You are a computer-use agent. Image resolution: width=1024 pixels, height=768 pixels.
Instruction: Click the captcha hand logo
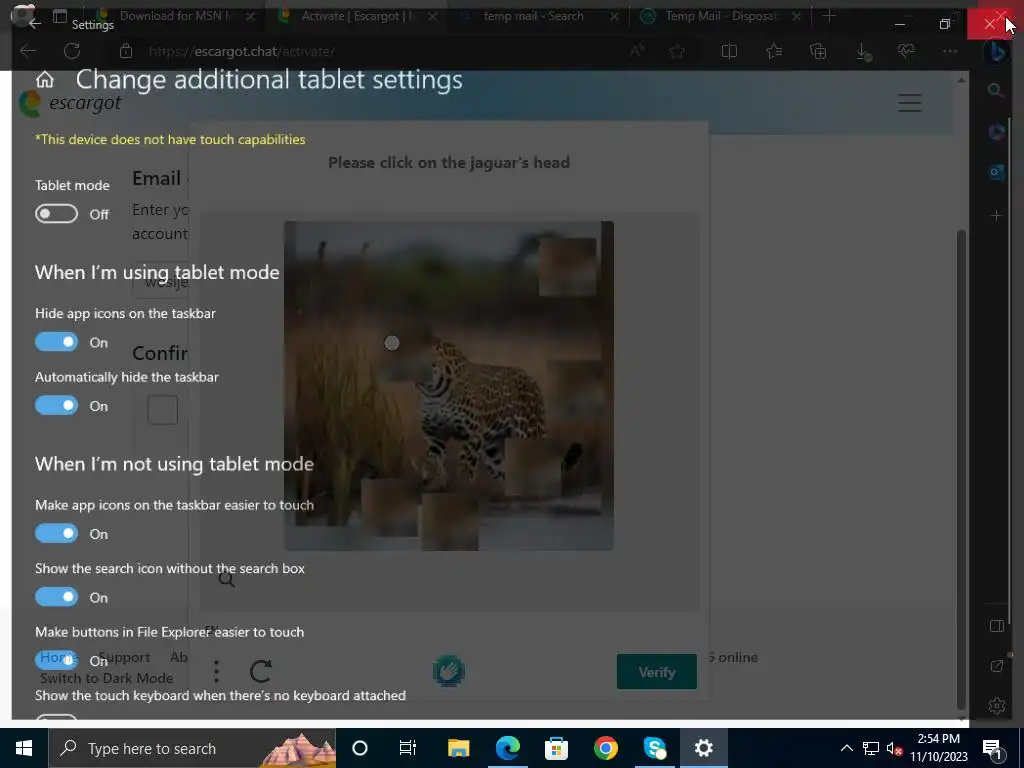point(449,671)
